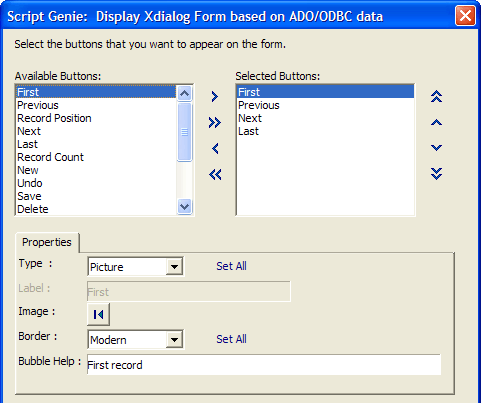Click into the Bubble Help text field

pyautogui.click(x=264, y=365)
